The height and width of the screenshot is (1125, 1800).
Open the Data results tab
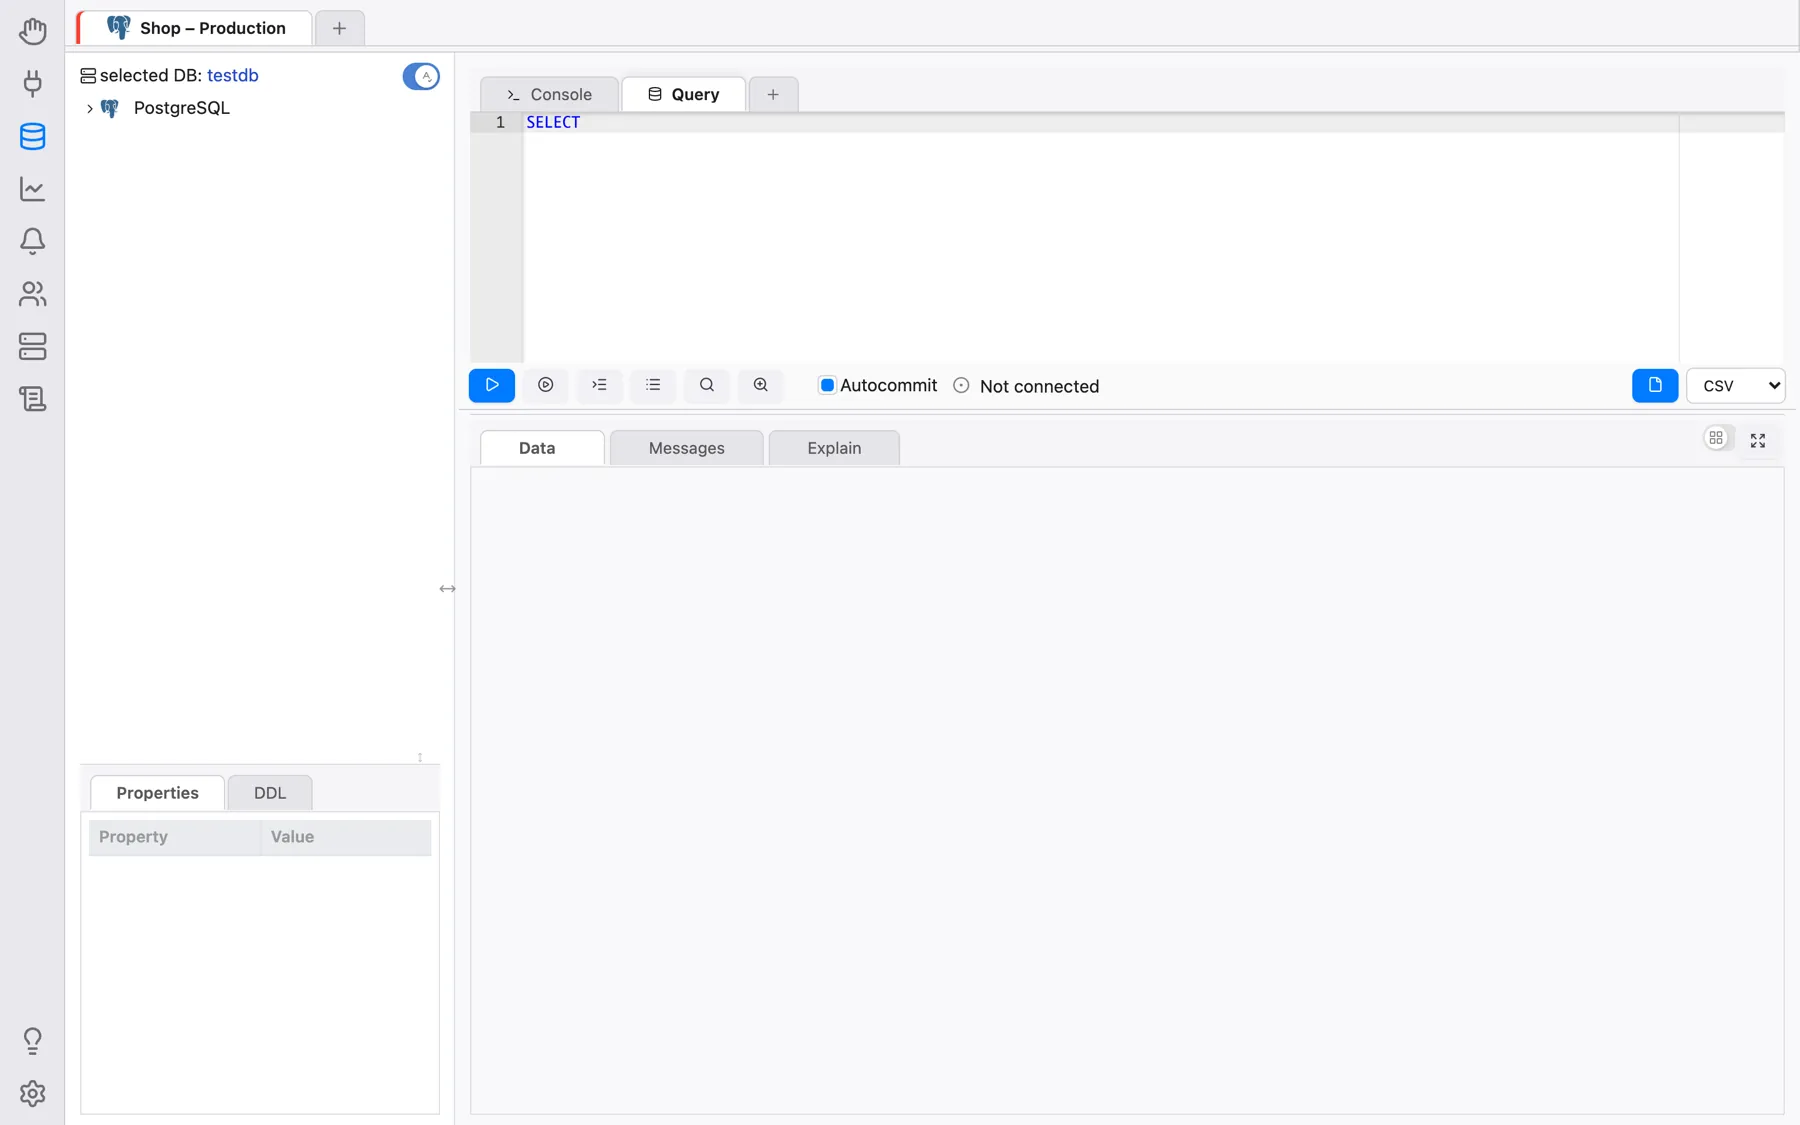[x=542, y=448]
